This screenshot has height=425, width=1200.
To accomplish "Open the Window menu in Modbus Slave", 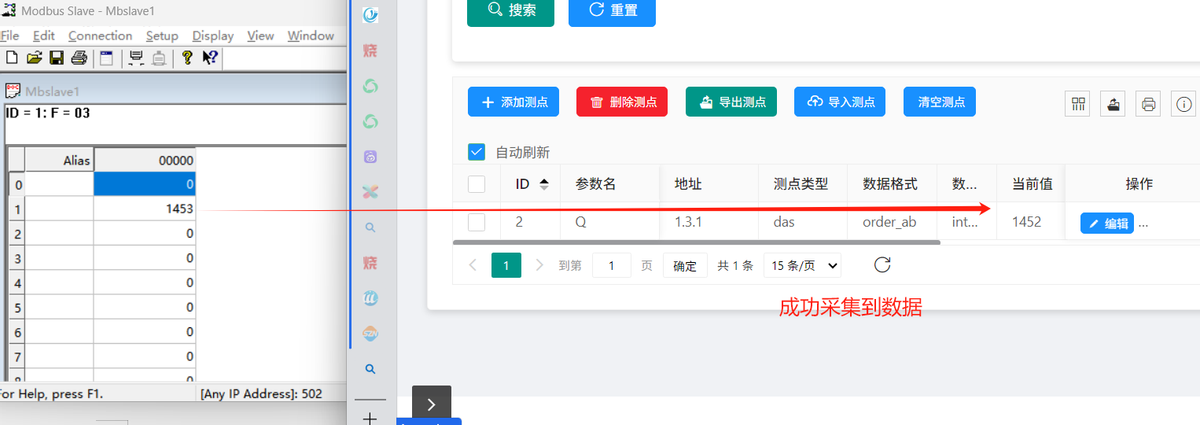I will coord(310,36).
